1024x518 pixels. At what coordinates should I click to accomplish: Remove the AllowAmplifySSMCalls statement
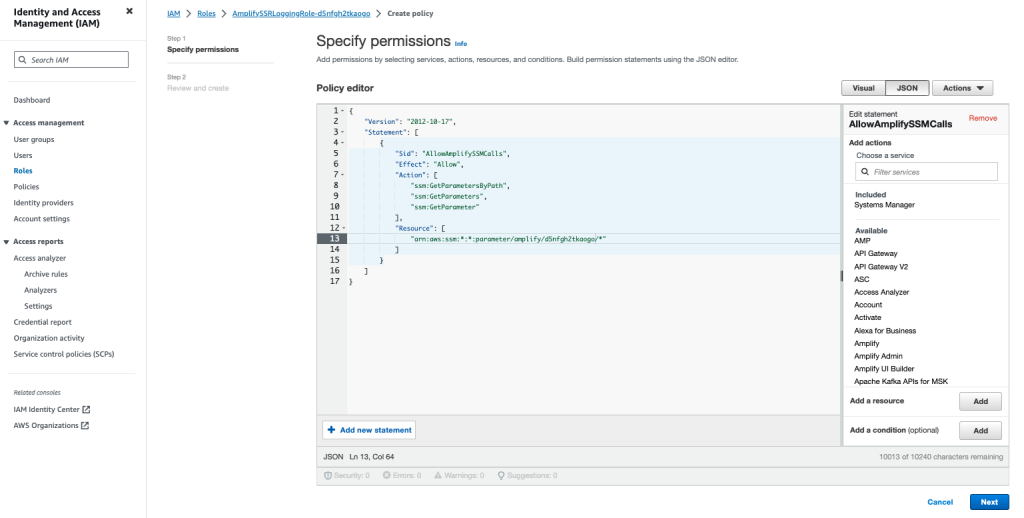(983, 118)
